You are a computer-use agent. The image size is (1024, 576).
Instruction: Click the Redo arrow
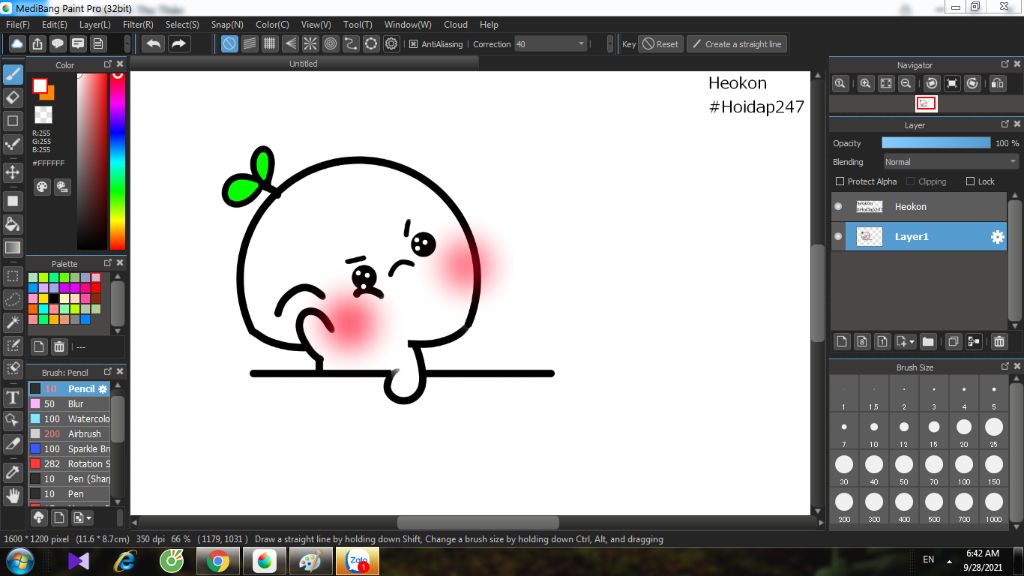coord(178,44)
